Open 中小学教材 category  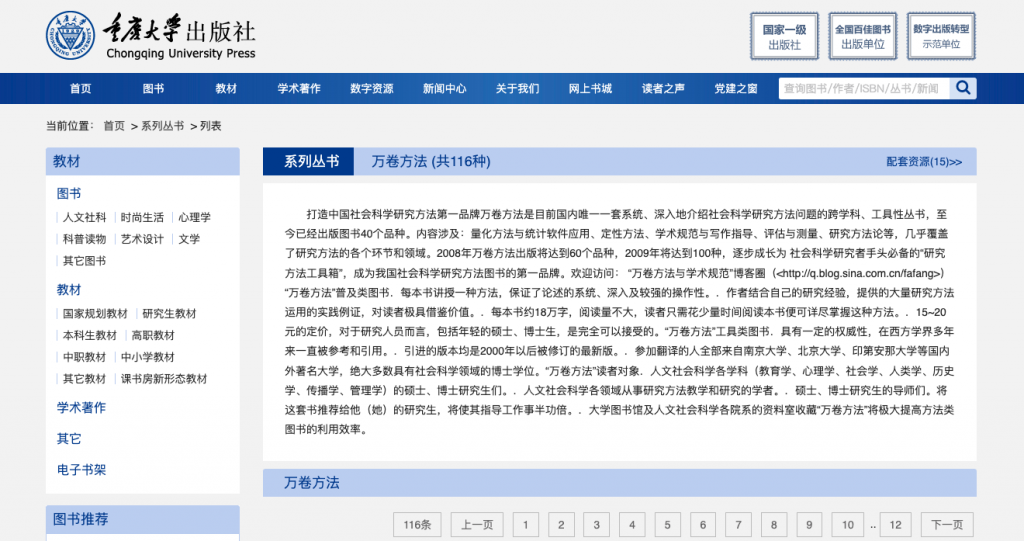click(148, 357)
